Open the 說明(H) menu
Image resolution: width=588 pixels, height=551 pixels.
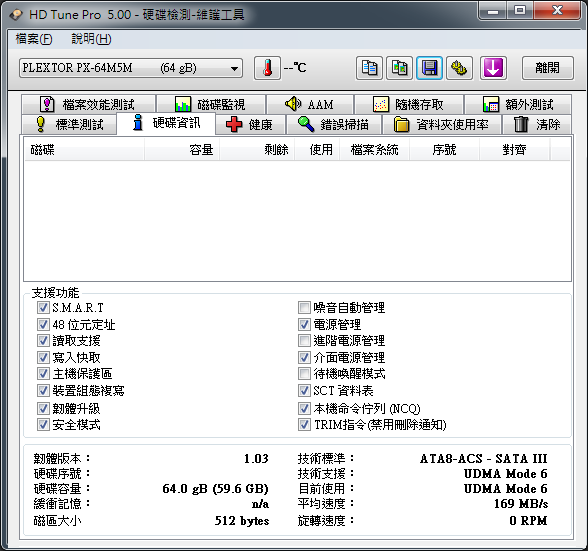[91, 39]
